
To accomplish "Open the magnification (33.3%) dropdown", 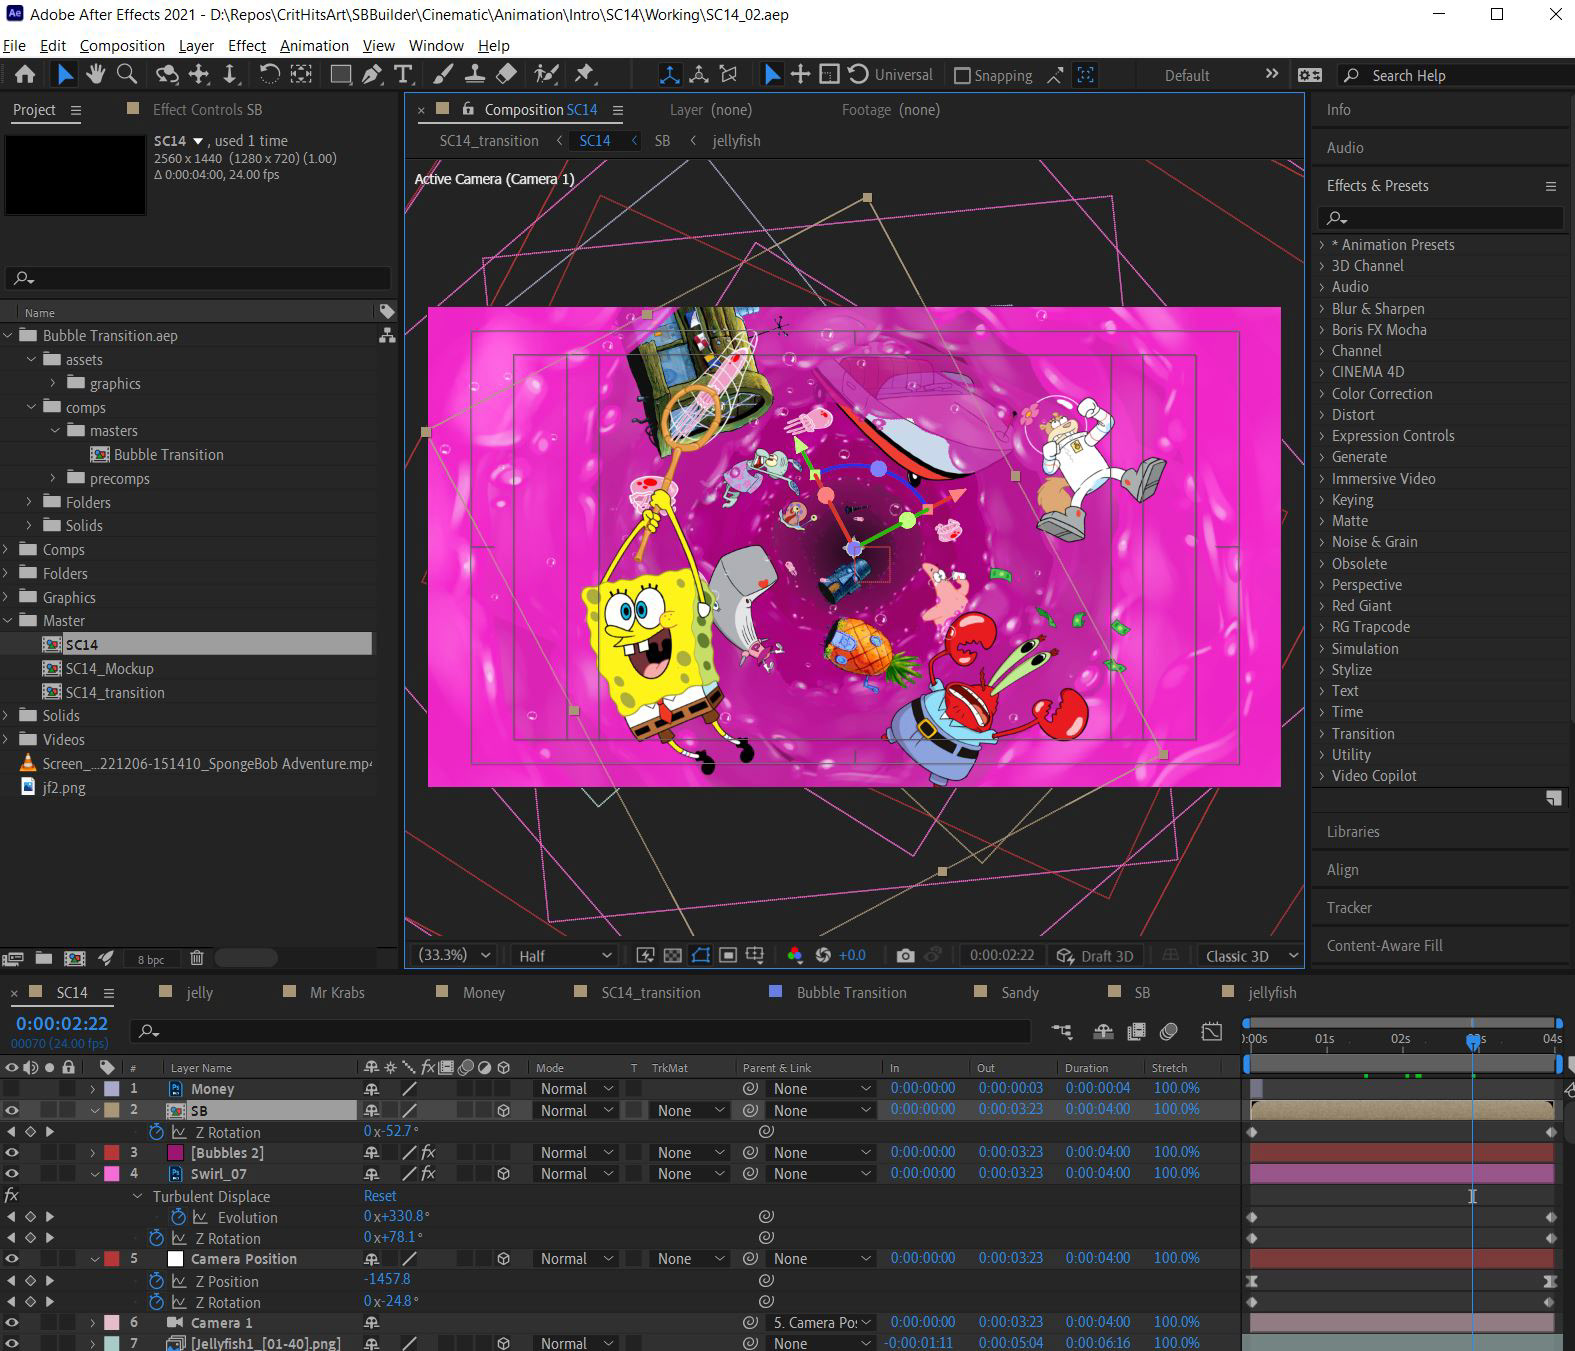I will click(454, 956).
